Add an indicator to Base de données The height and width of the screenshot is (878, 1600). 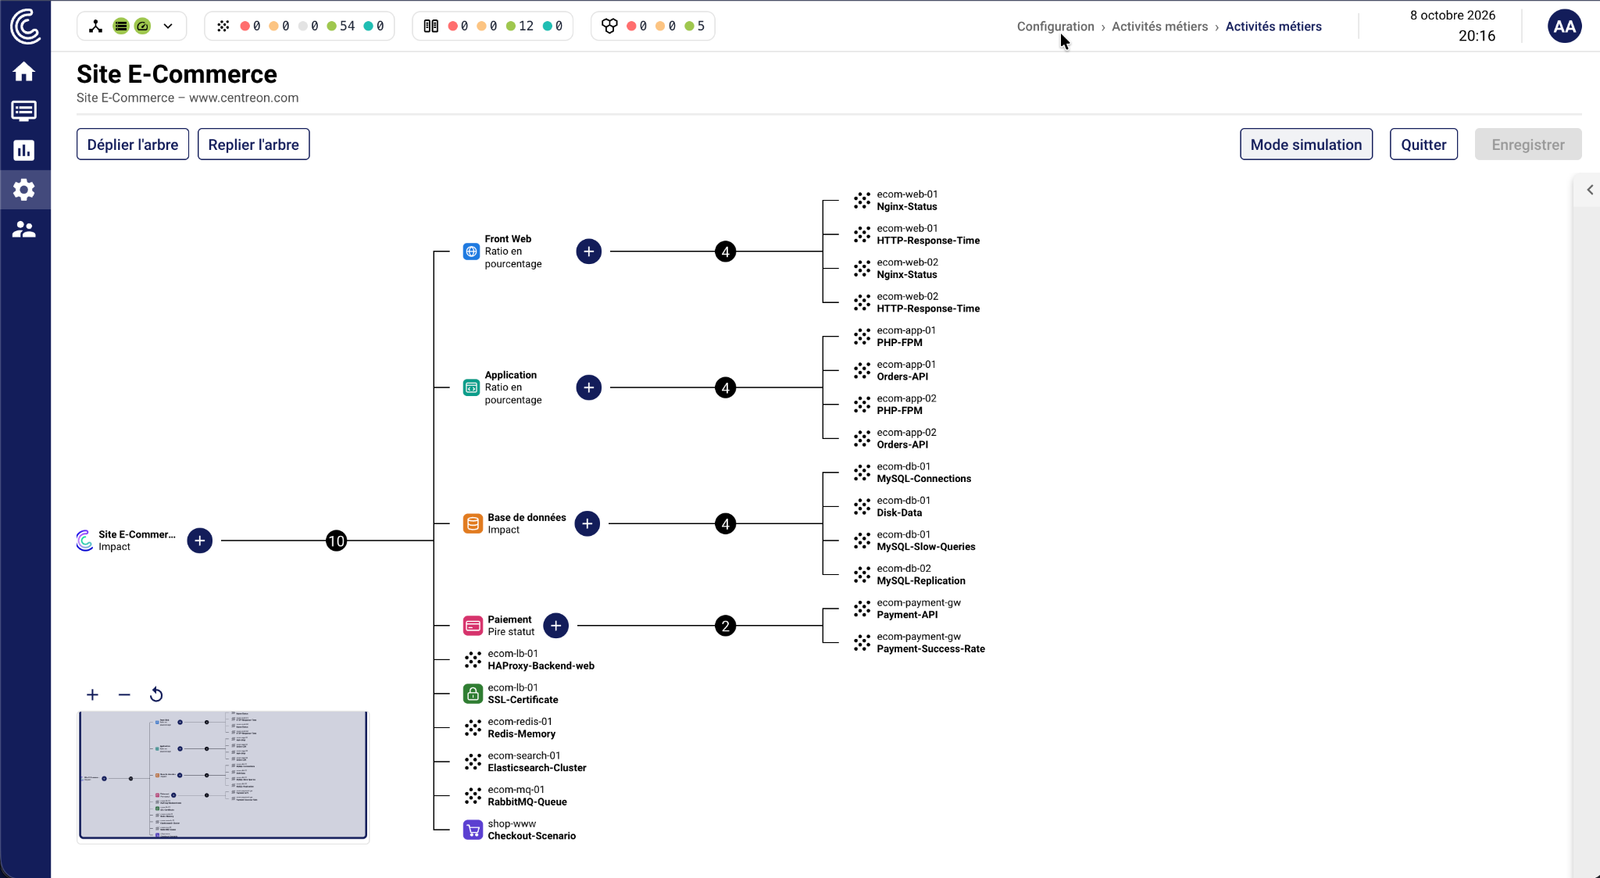[x=588, y=524]
